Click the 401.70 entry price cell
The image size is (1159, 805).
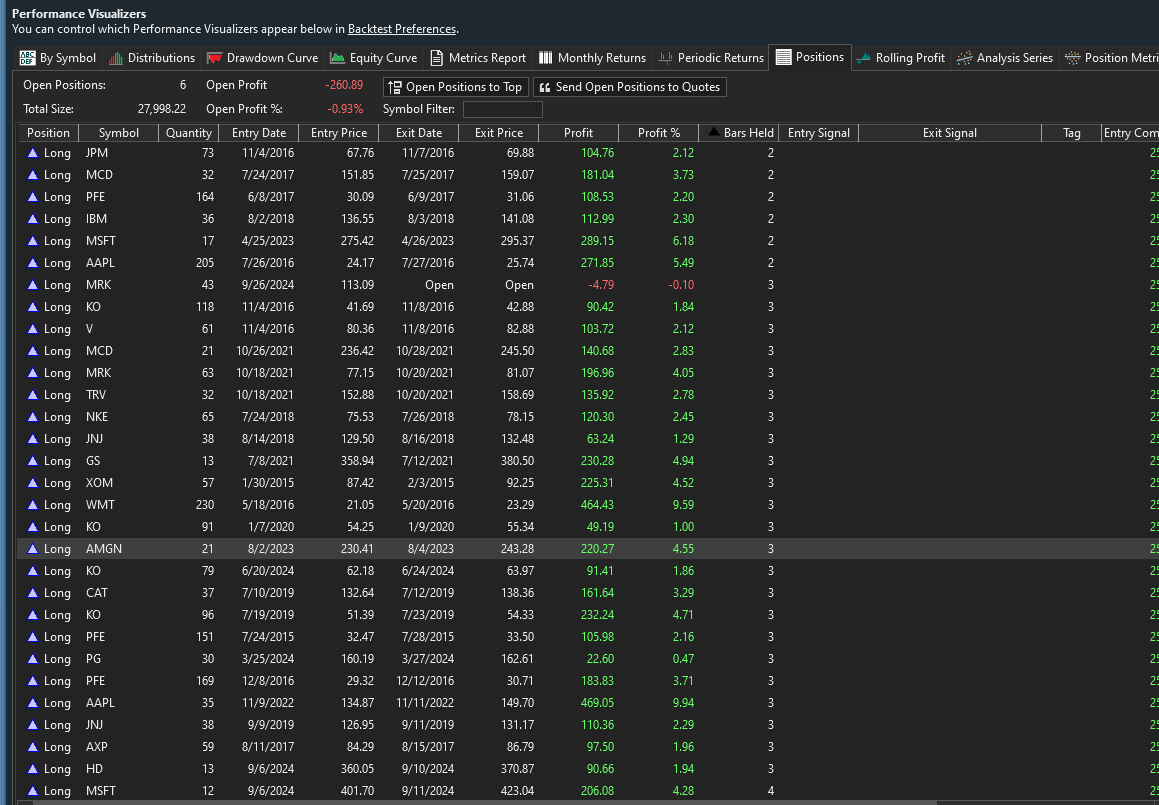point(355,791)
